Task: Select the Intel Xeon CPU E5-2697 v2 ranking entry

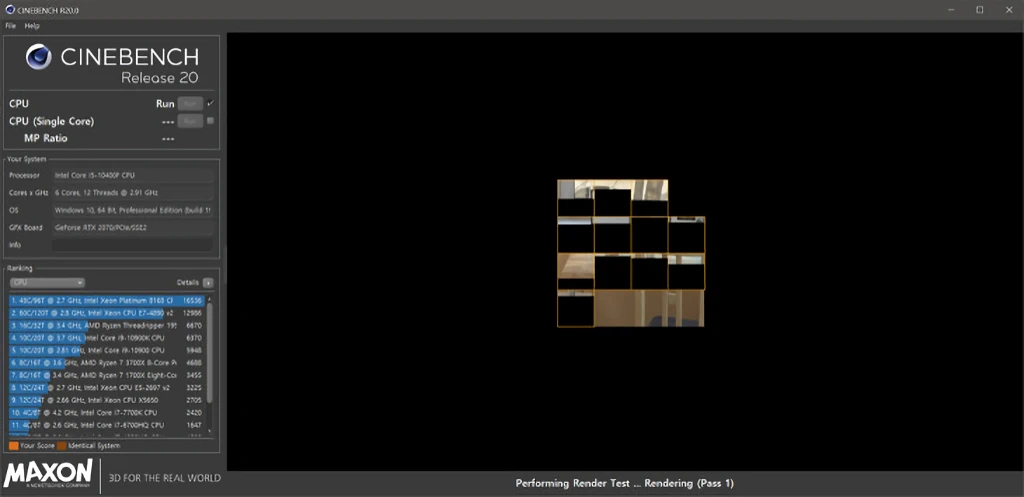Action: (x=107, y=388)
